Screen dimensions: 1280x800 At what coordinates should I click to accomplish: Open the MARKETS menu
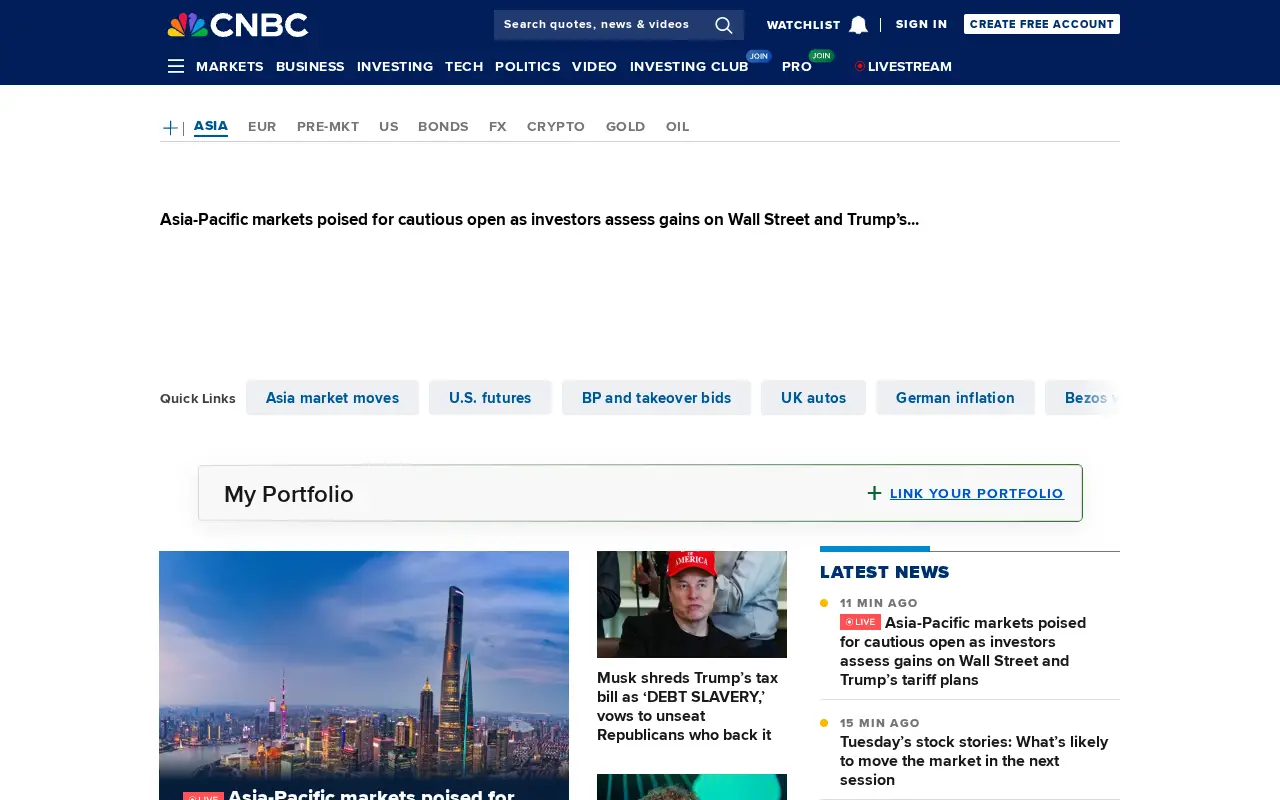[x=230, y=66]
